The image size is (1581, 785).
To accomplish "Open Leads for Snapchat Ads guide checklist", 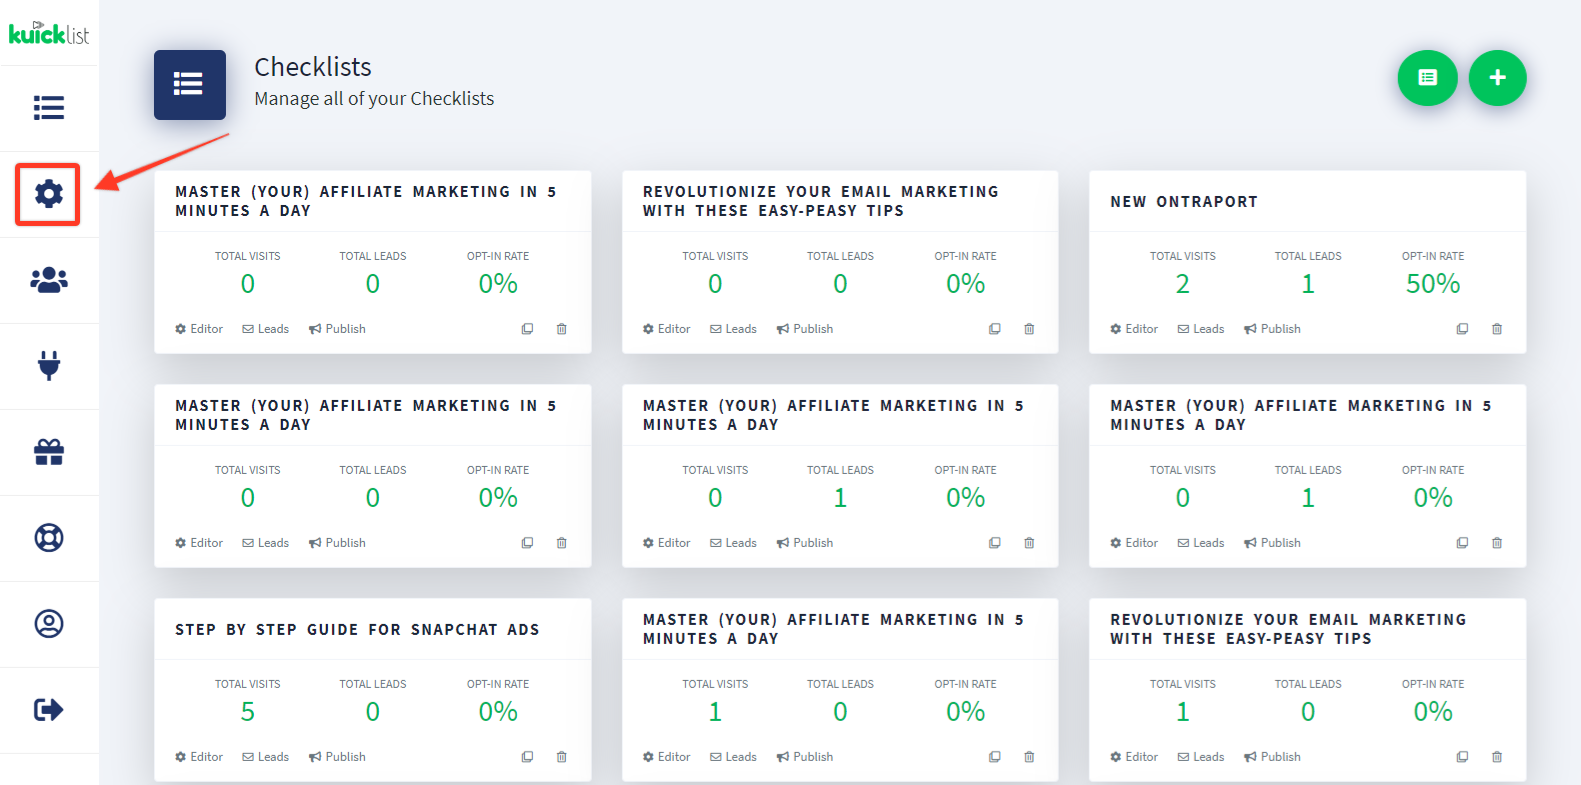I will 265,757.
